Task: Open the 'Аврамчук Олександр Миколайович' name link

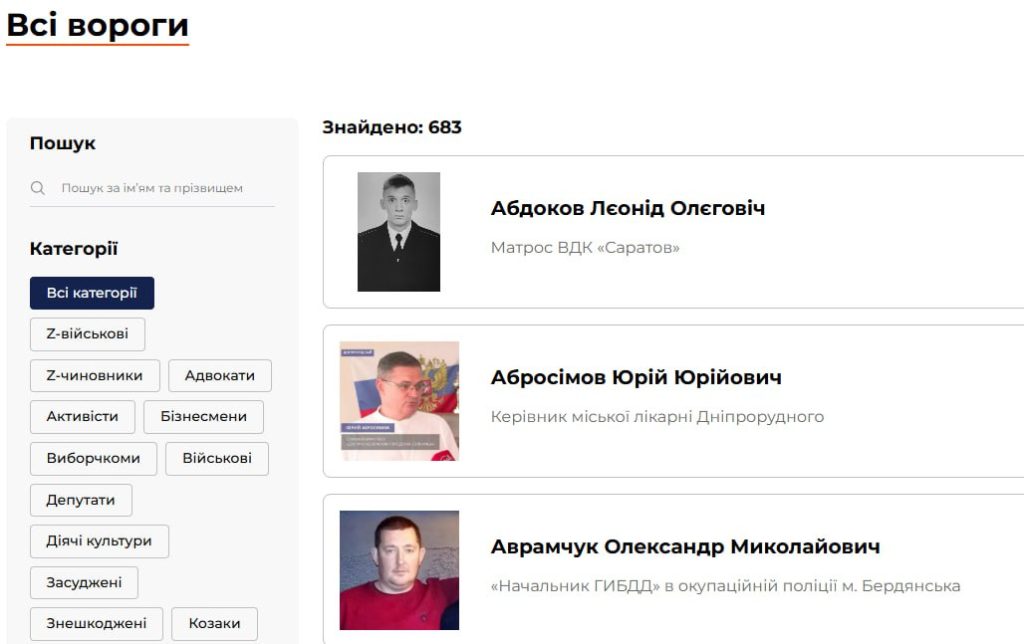Action: [685, 547]
